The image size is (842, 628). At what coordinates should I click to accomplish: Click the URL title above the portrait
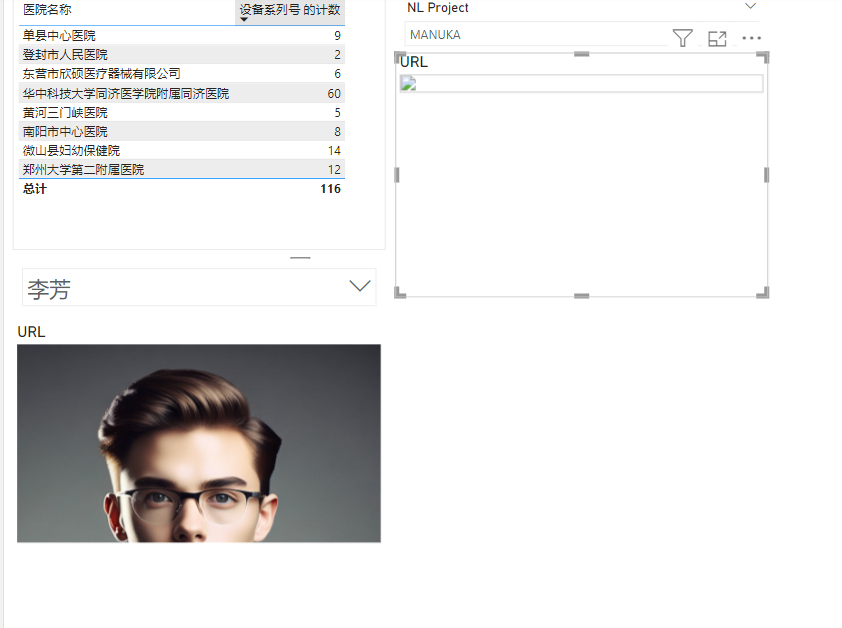pyautogui.click(x=31, y=332)
